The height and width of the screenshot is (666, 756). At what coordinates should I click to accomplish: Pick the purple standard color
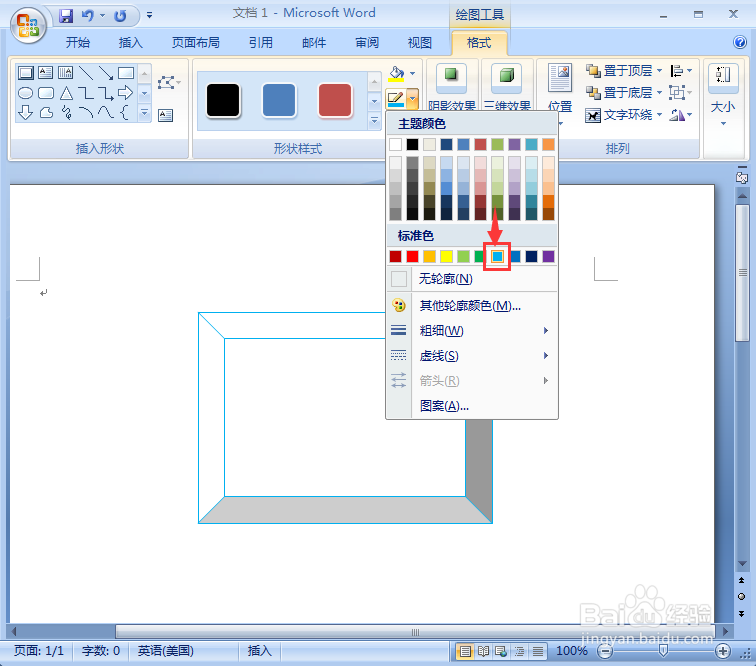pos(548,257)
